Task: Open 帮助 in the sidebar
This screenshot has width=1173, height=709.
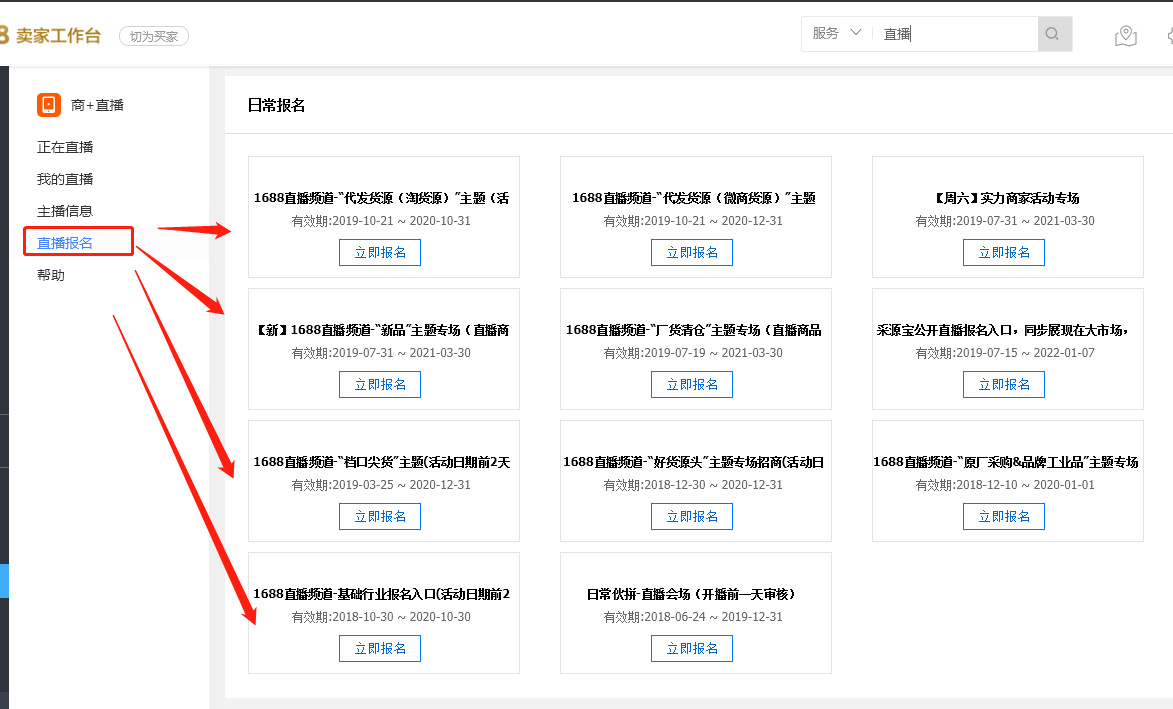Action: (51, 275)
